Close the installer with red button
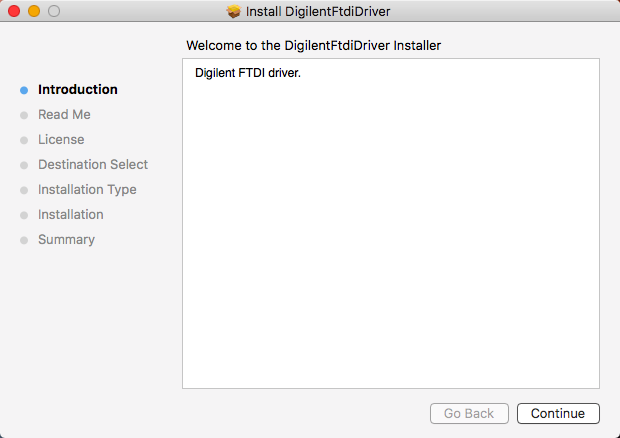Image resolution: width=620 pixels, height=438 pixels. (x=14, y=11)
